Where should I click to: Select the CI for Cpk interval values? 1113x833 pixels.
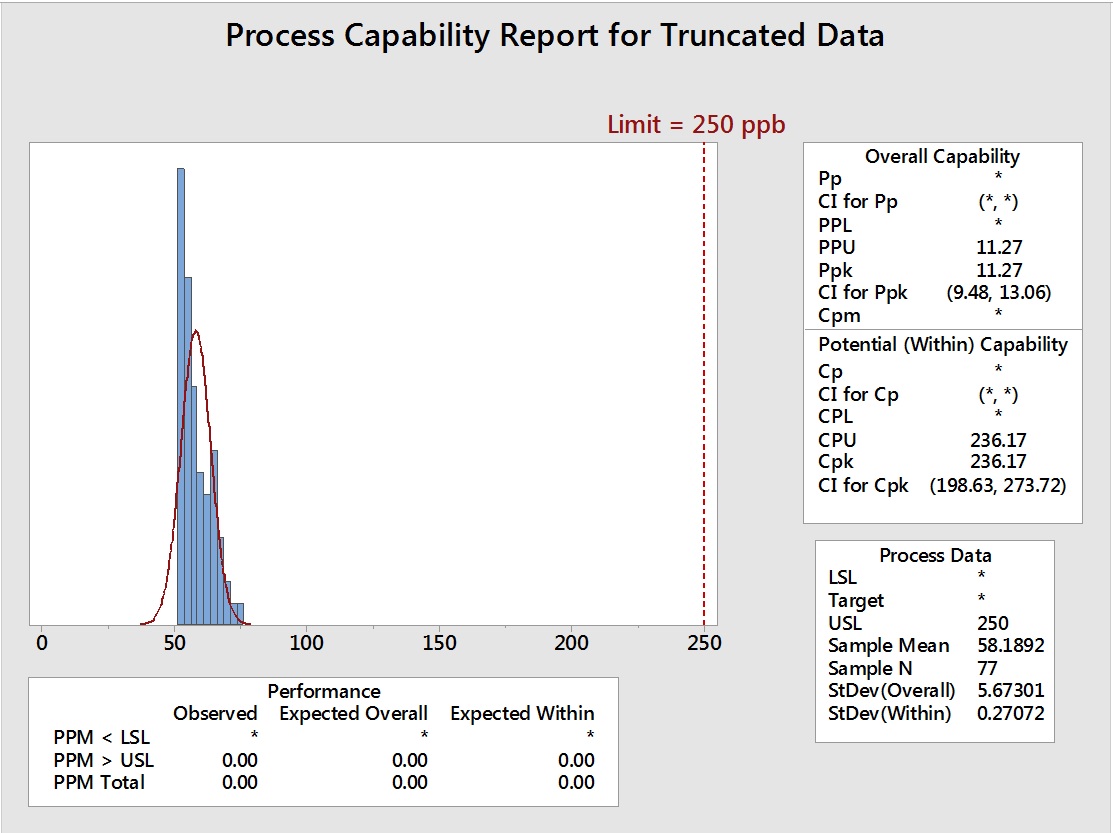click(998, 486)
